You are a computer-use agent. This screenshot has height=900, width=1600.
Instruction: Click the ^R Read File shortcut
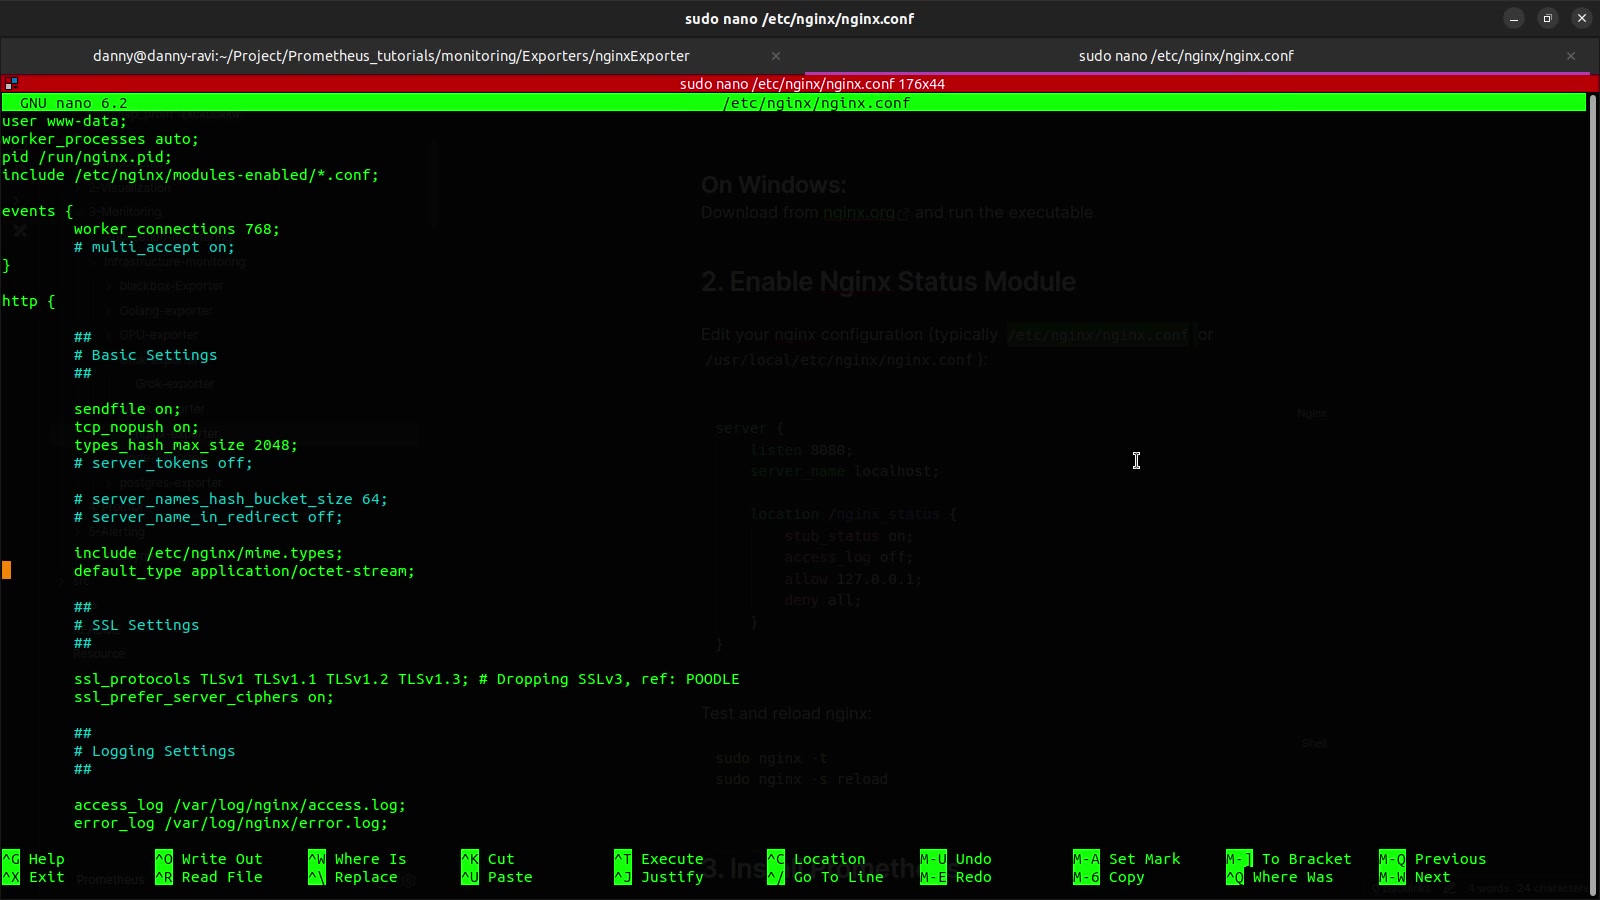click(x=209, y=877)
